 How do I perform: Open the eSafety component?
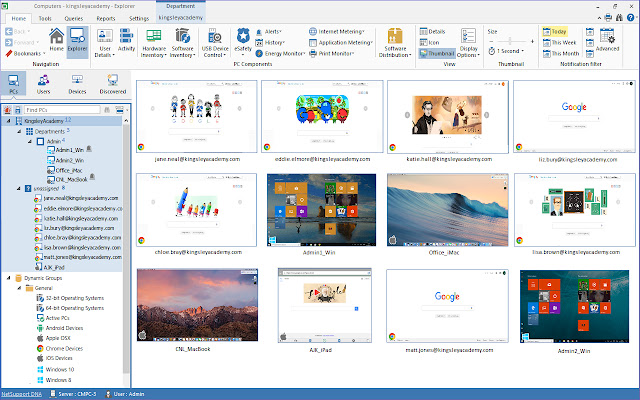[x=243, y=41]
